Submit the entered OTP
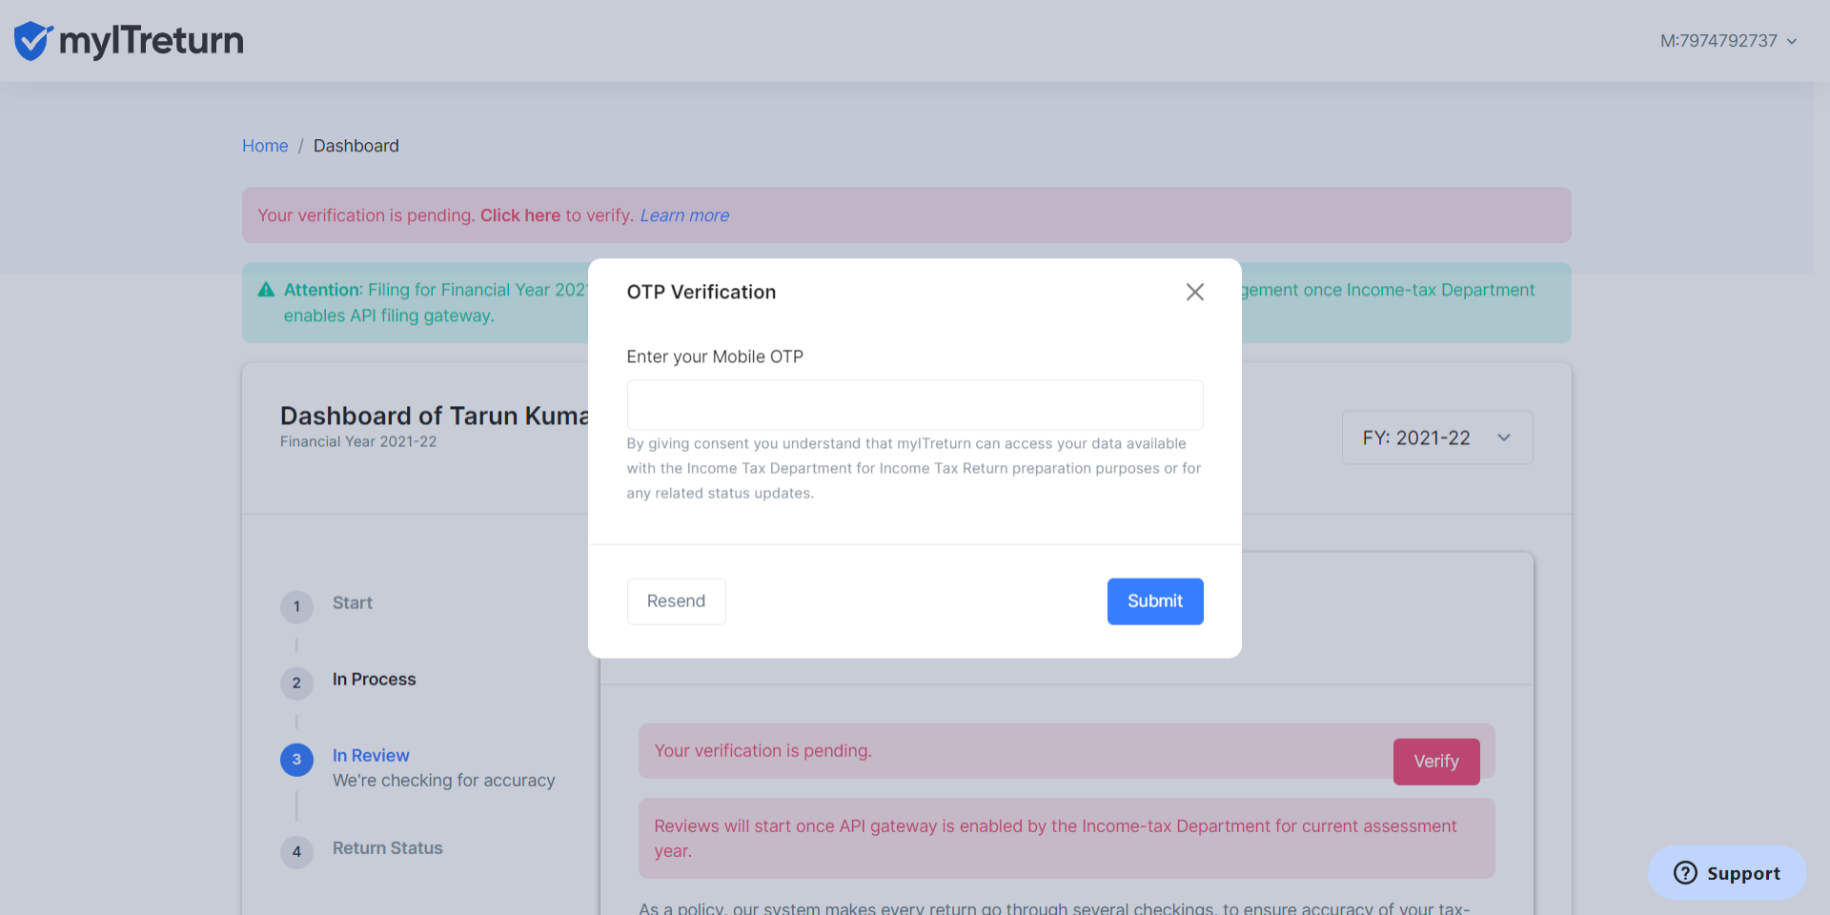Image resolution: width=1830 pixels, height=915 pixels. tap(1155, 601)
